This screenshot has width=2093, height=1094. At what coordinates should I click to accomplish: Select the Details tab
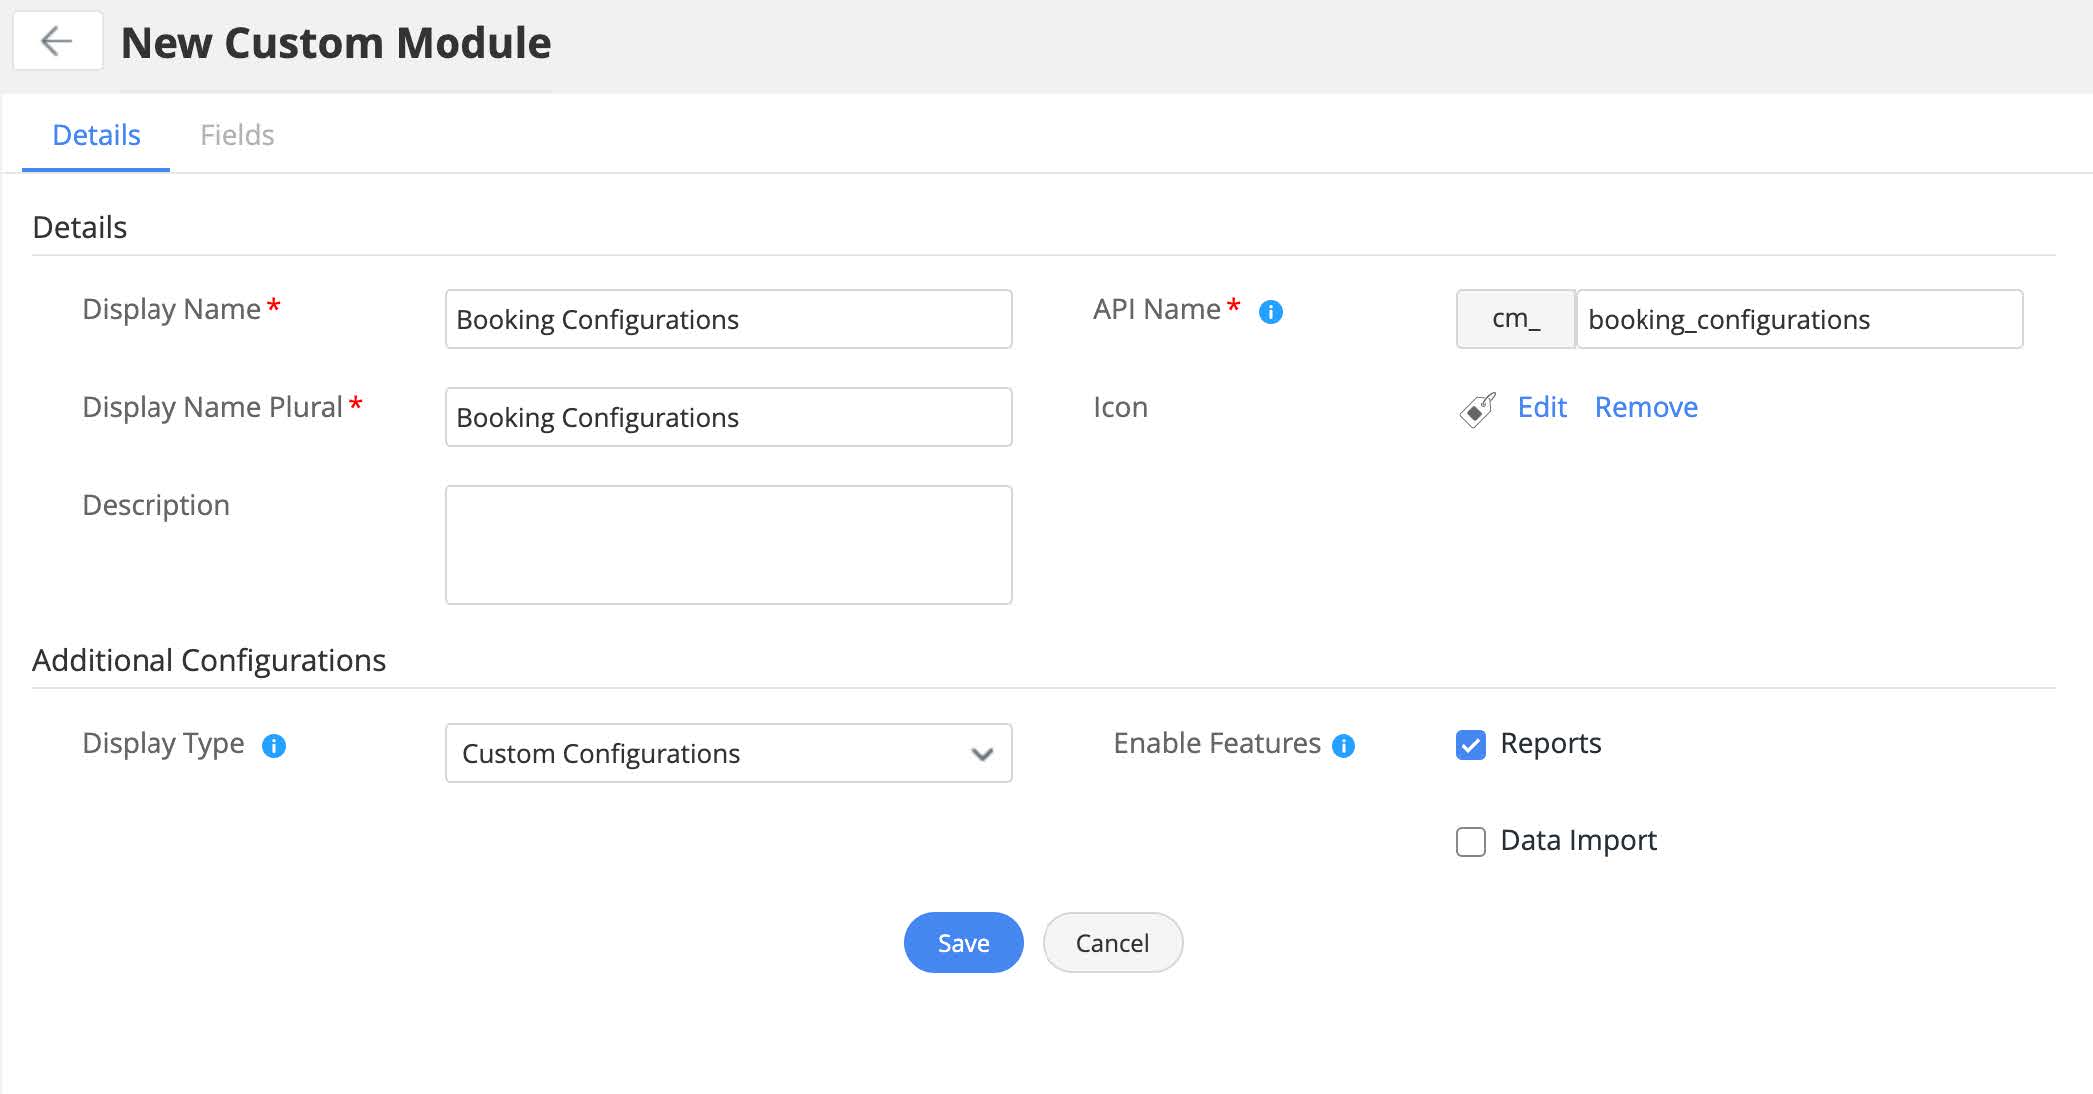96,135
